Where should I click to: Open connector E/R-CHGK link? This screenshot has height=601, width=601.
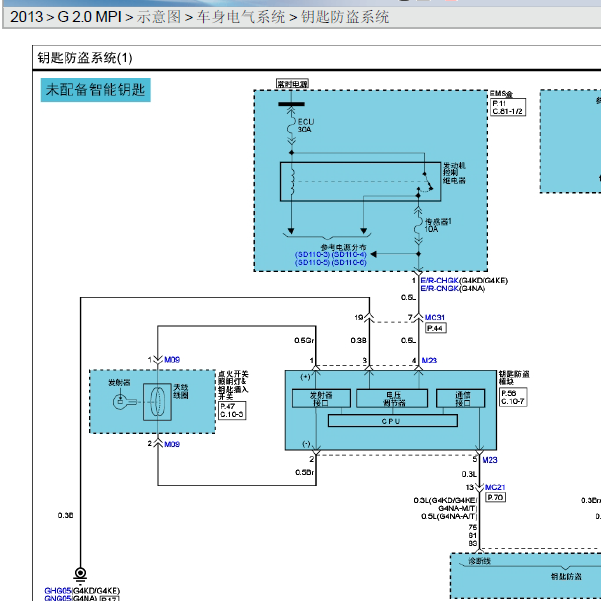(439, 281)
